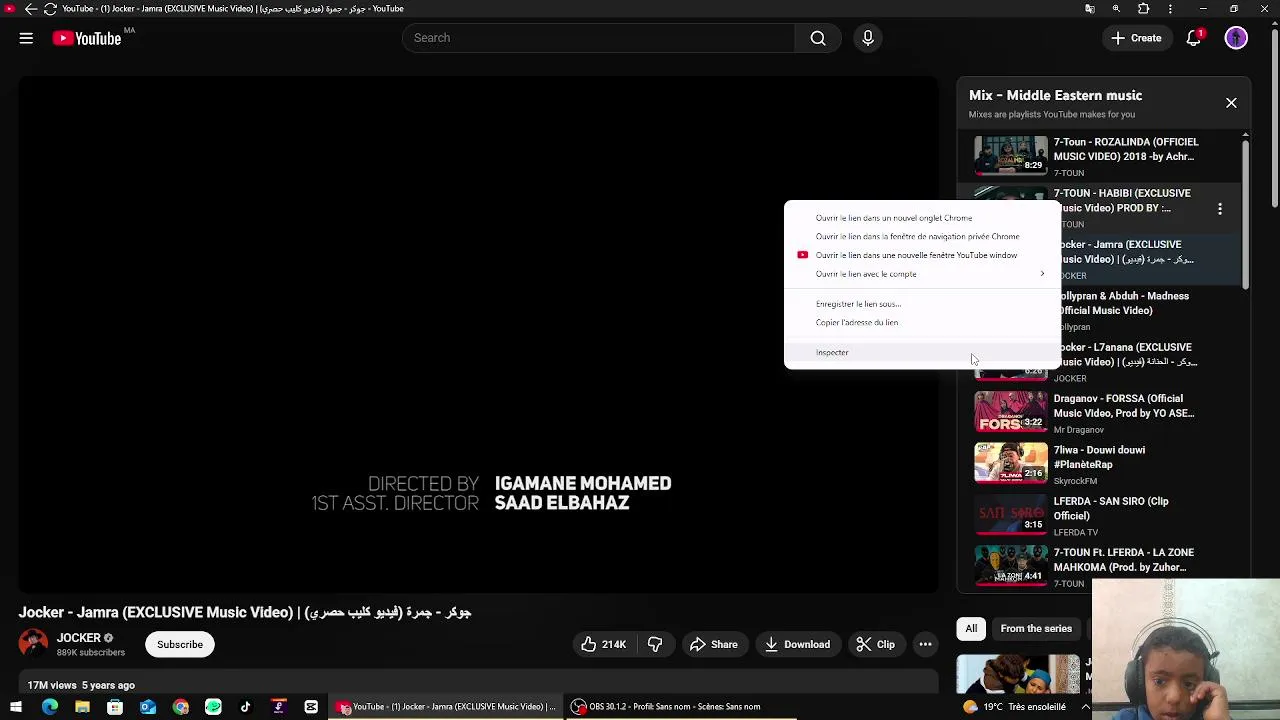This screenshot has width=1280, height=720.
Task: Select 'Inspecter' in context menu
Action: (922, 352)
